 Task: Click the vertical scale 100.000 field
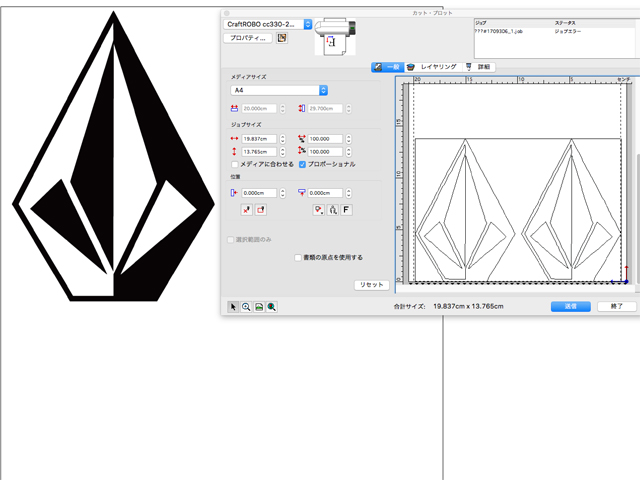[x=325, y=152]
